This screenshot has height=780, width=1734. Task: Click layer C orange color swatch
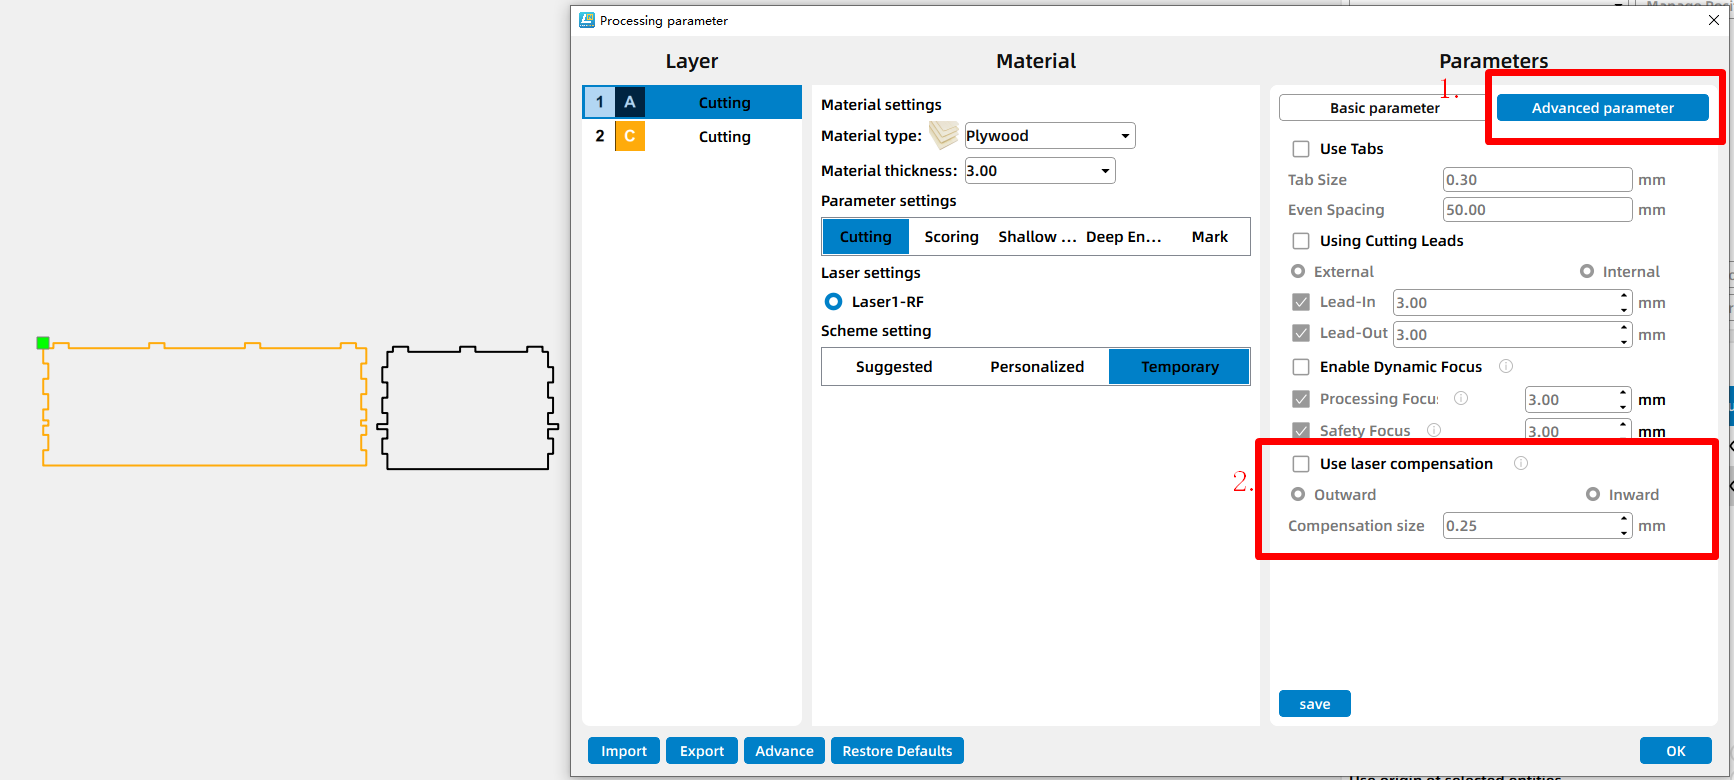tap(630, 136)
